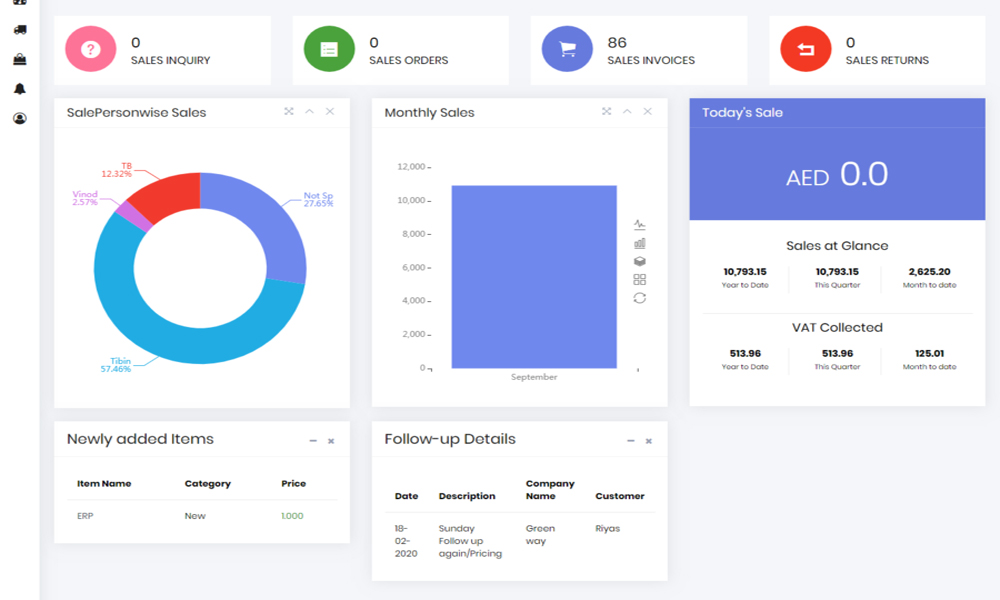Click the purple Vinod donut segment
This screenshot has width=1000, height=600.
click(x=135, y=216)
